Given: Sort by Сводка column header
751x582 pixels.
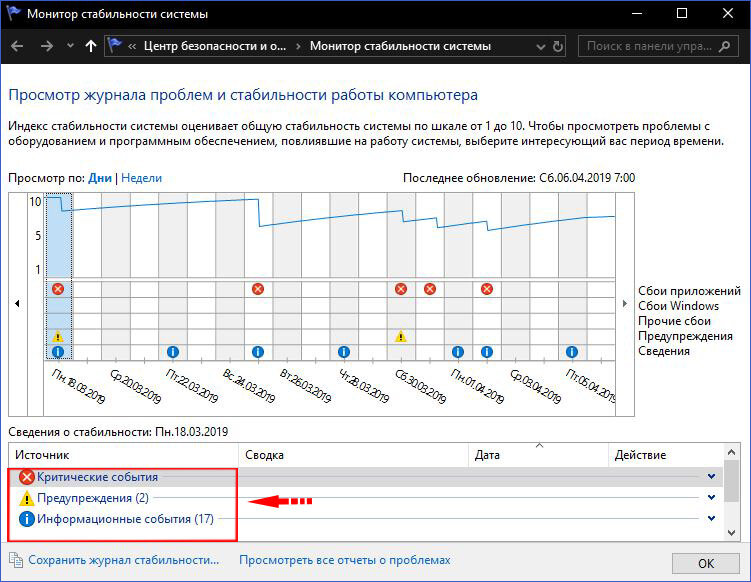Looking at the screenshot, I should coord(353,455).
